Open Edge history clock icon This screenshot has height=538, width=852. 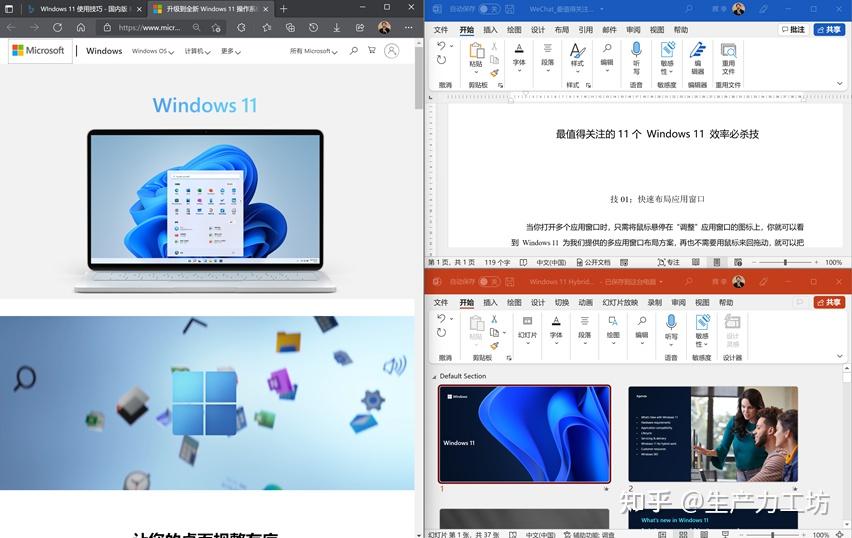[x=314, y=27]
